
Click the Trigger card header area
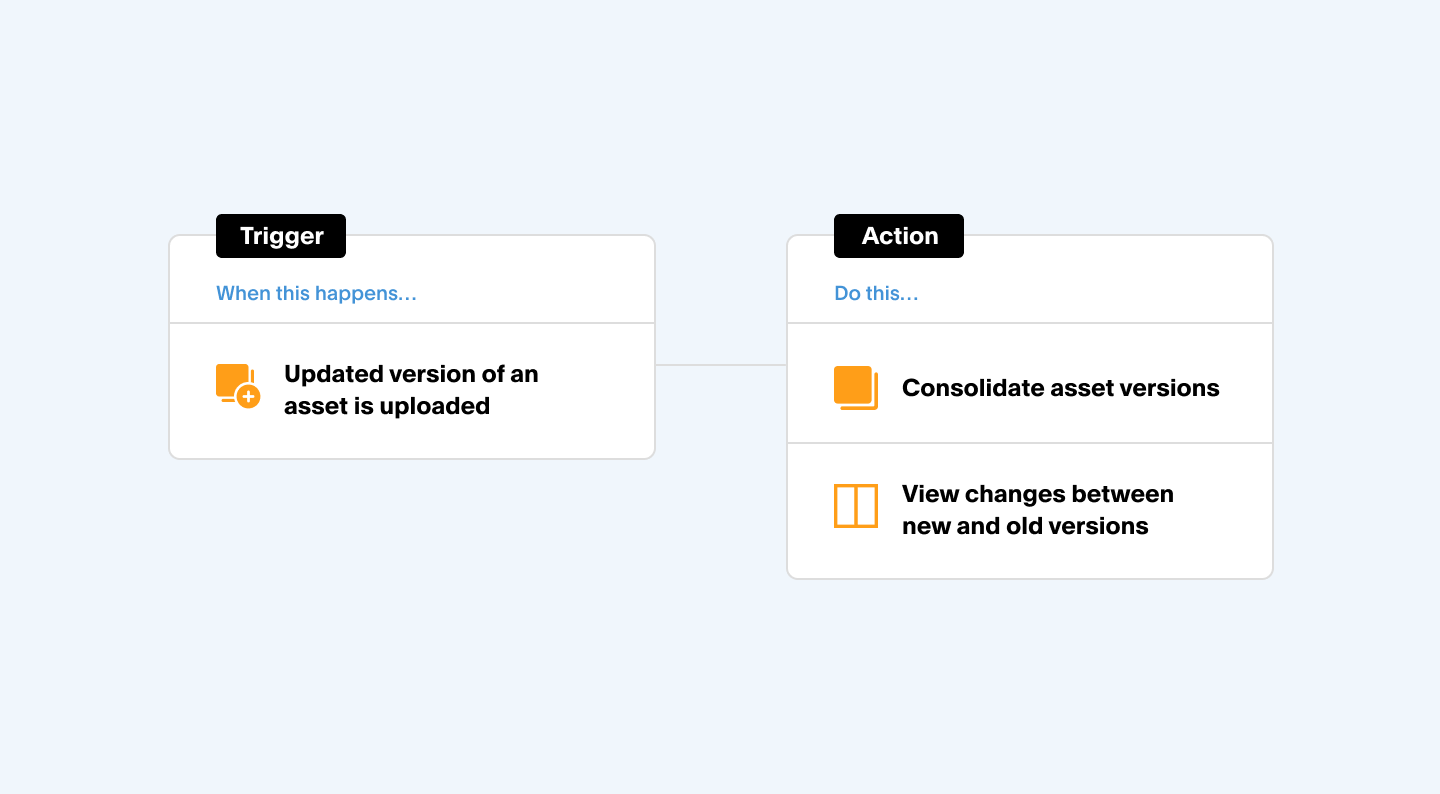click(x=412, y=280)
